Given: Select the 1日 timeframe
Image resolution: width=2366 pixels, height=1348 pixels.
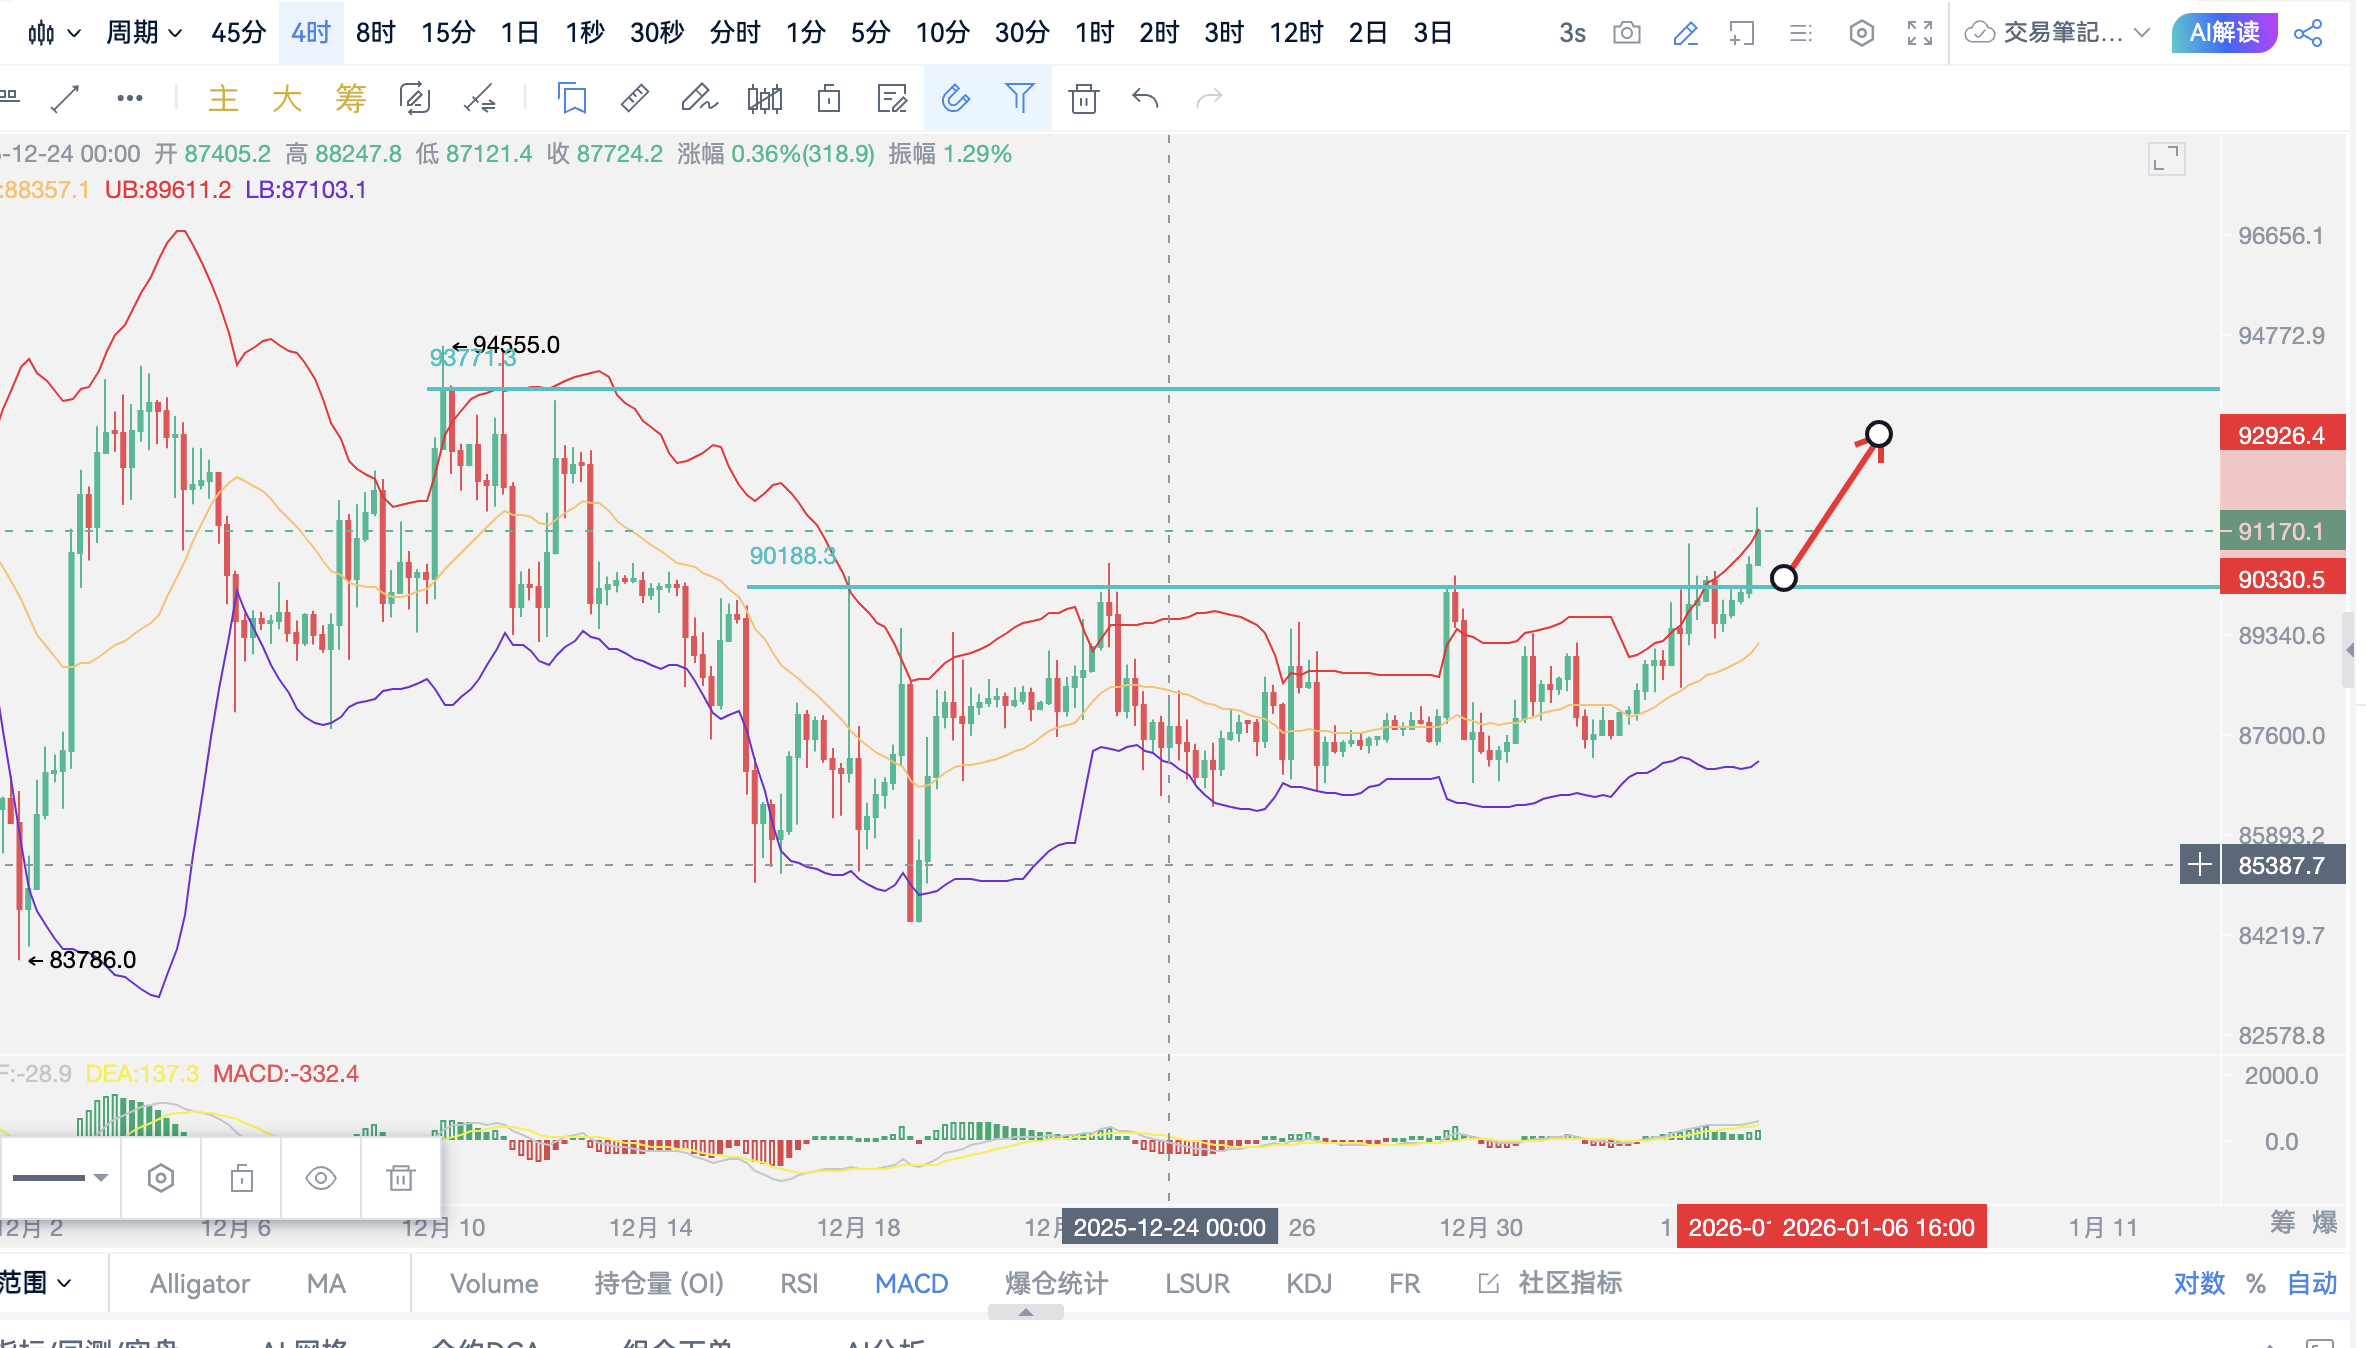Looking at the screenshot, I should (x=519, y=33).
